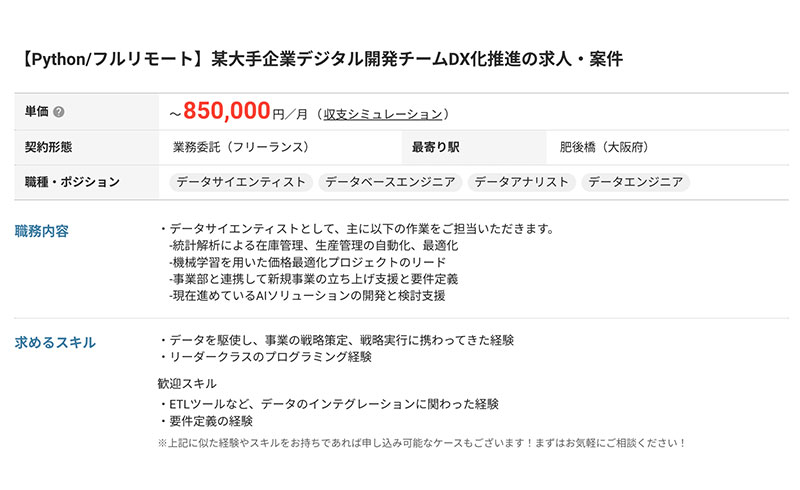Click the データエンジニア position tag
The width and height of the screenshot is (800, 490).
click(636, 182)
